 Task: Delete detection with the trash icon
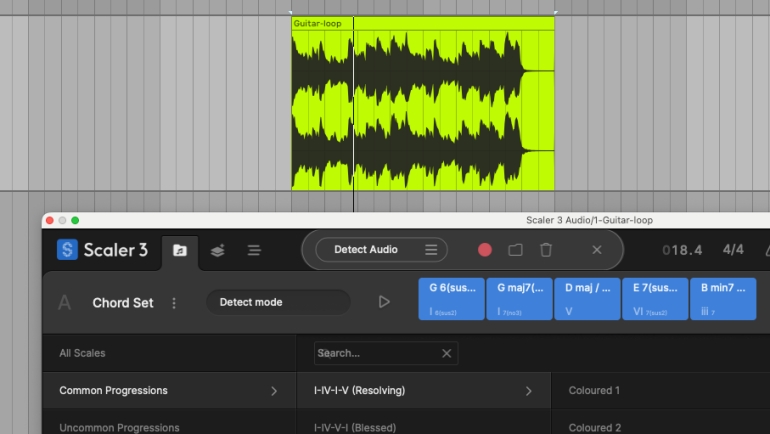tap(546, 250)
